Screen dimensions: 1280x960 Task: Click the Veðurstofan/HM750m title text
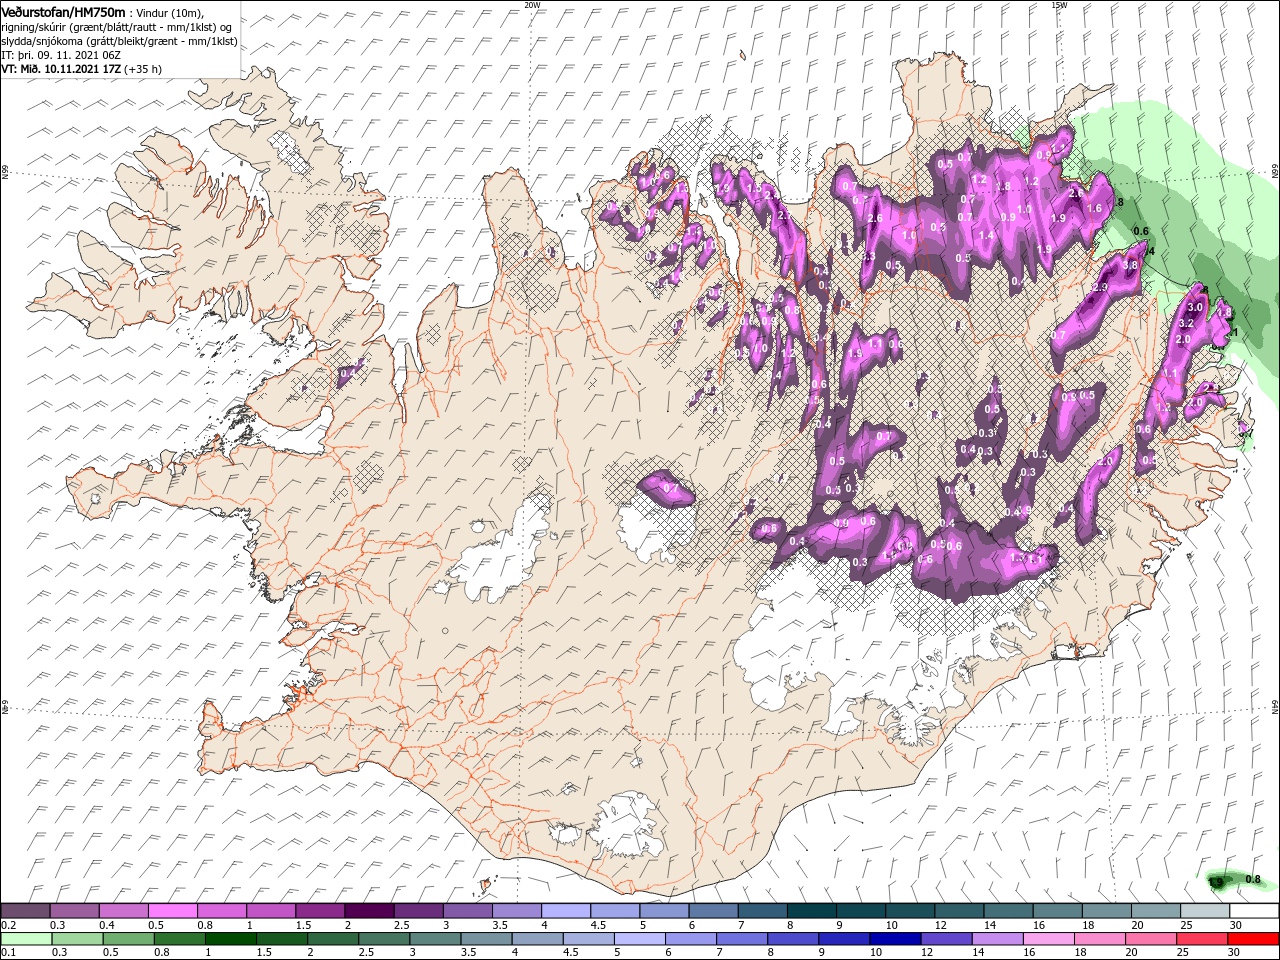(63, 11)
